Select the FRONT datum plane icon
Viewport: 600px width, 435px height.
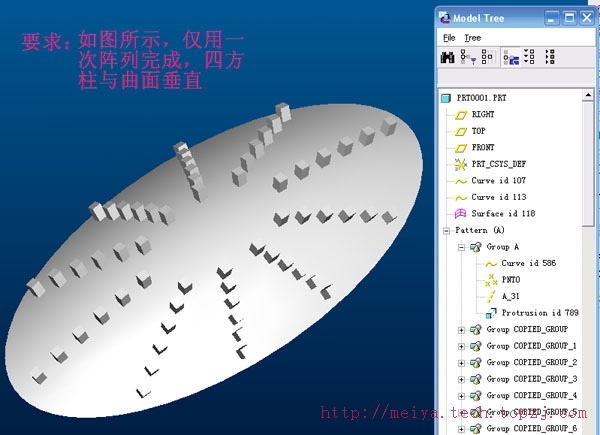click(x=461, y=148)
